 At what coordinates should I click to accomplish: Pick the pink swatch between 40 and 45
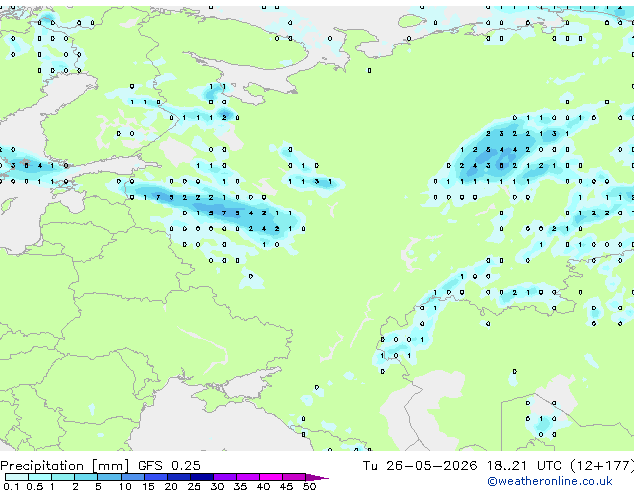[271, 477]
